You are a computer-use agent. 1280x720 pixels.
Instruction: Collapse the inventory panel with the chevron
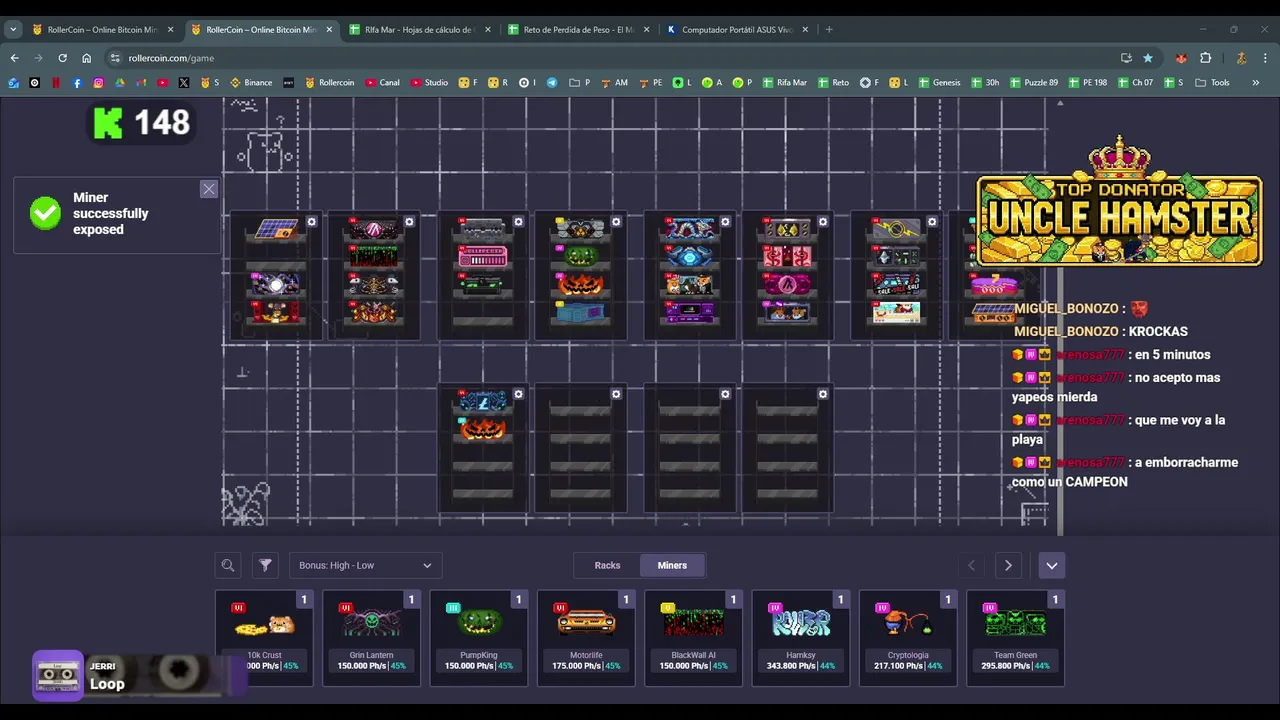1052,565
